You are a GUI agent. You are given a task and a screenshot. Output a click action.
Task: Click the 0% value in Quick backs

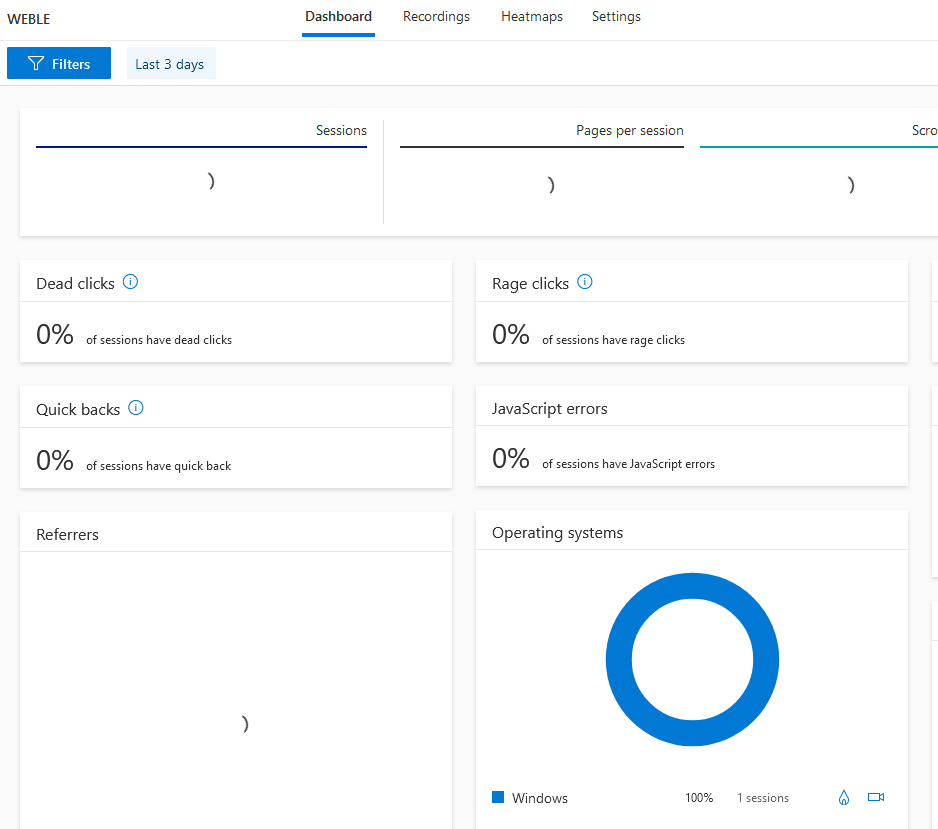(x=54, y=461)
